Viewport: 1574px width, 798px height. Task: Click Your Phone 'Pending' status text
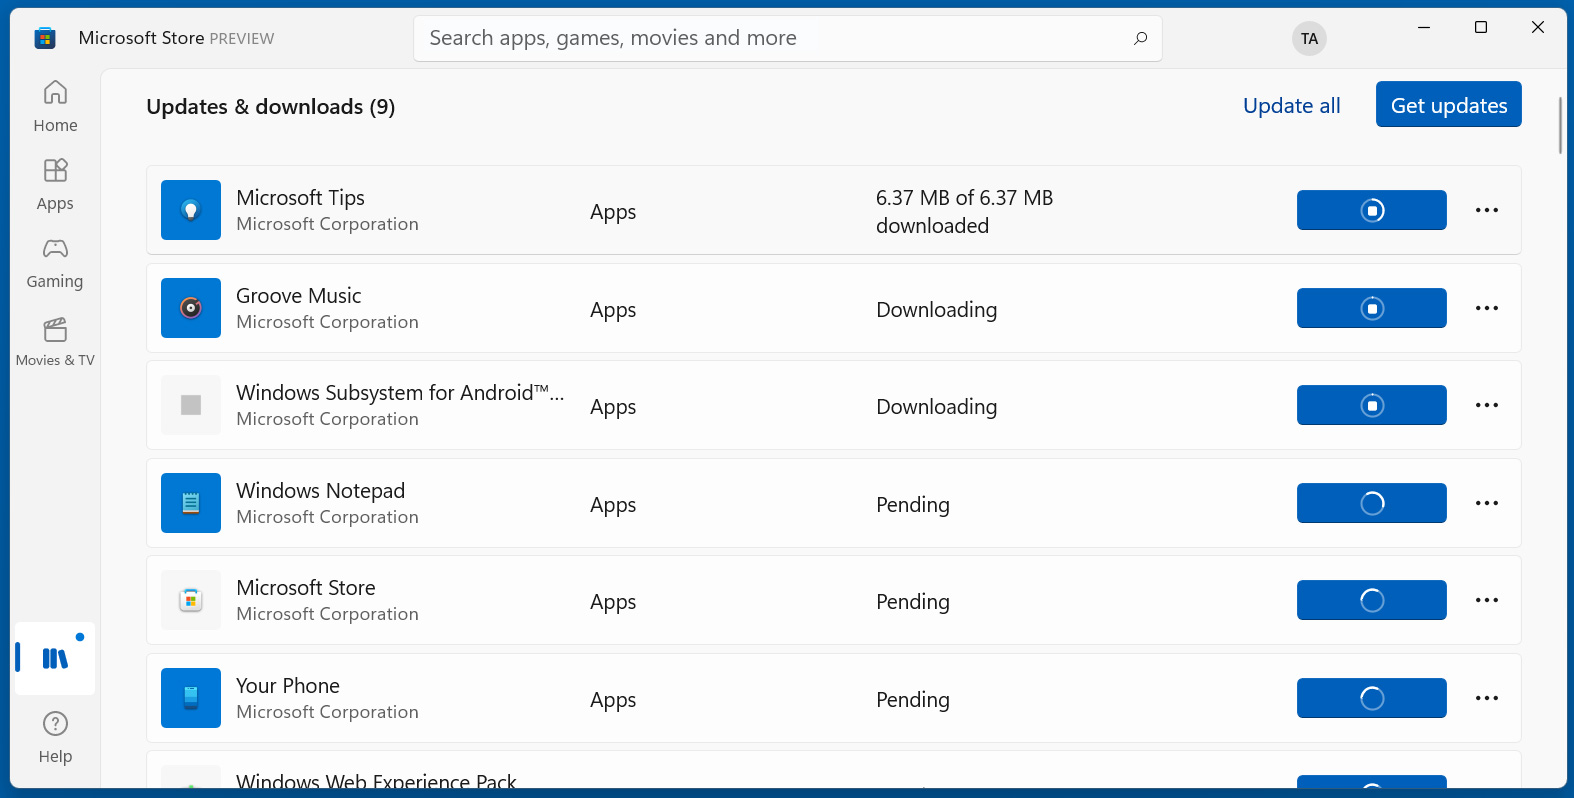(913, 700)
